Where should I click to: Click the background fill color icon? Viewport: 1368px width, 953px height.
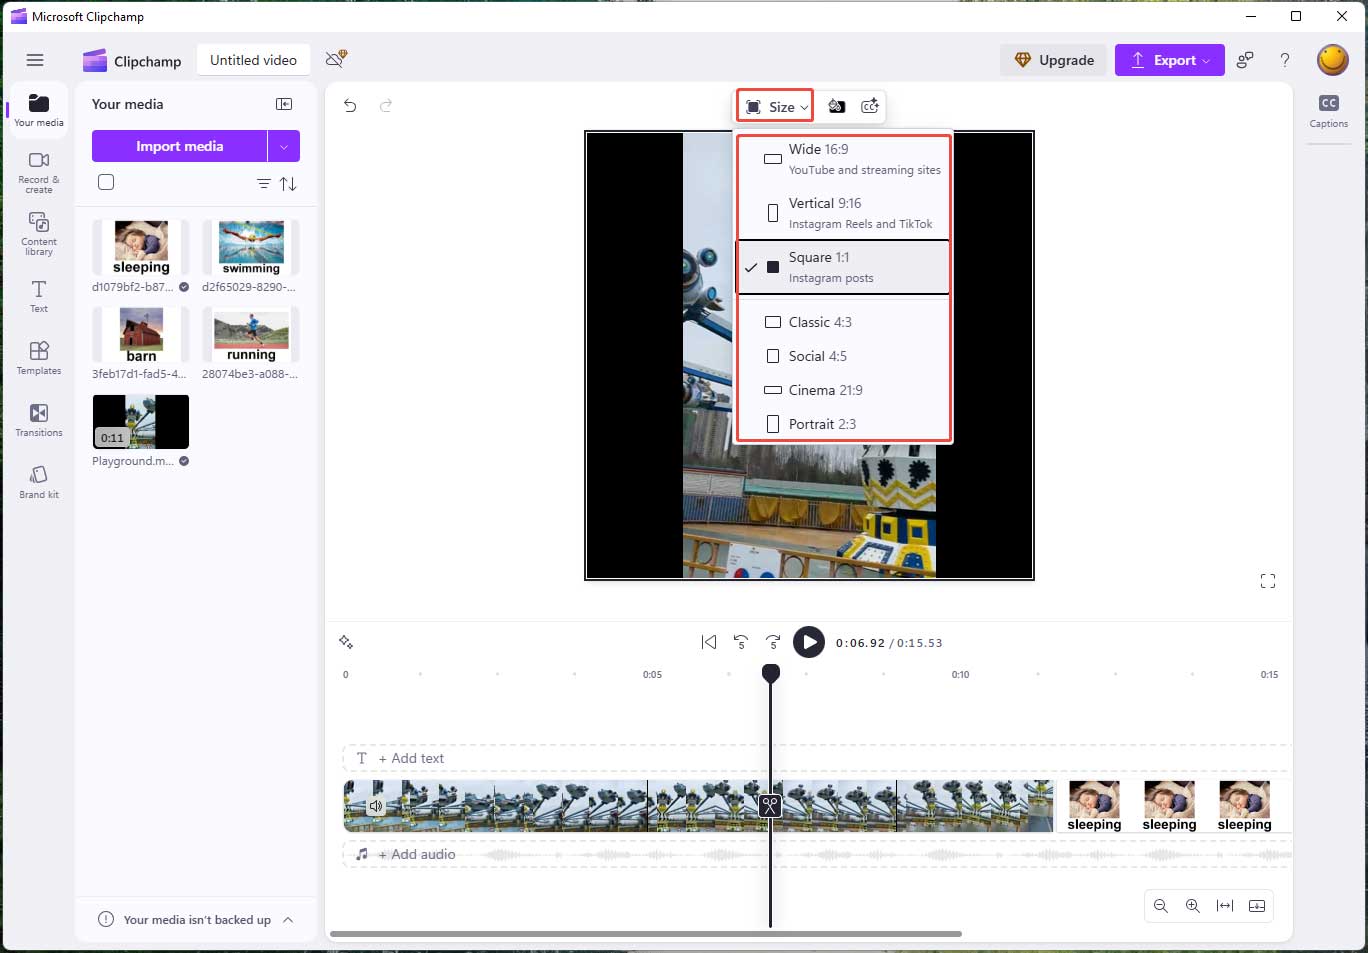click(837, 106)
